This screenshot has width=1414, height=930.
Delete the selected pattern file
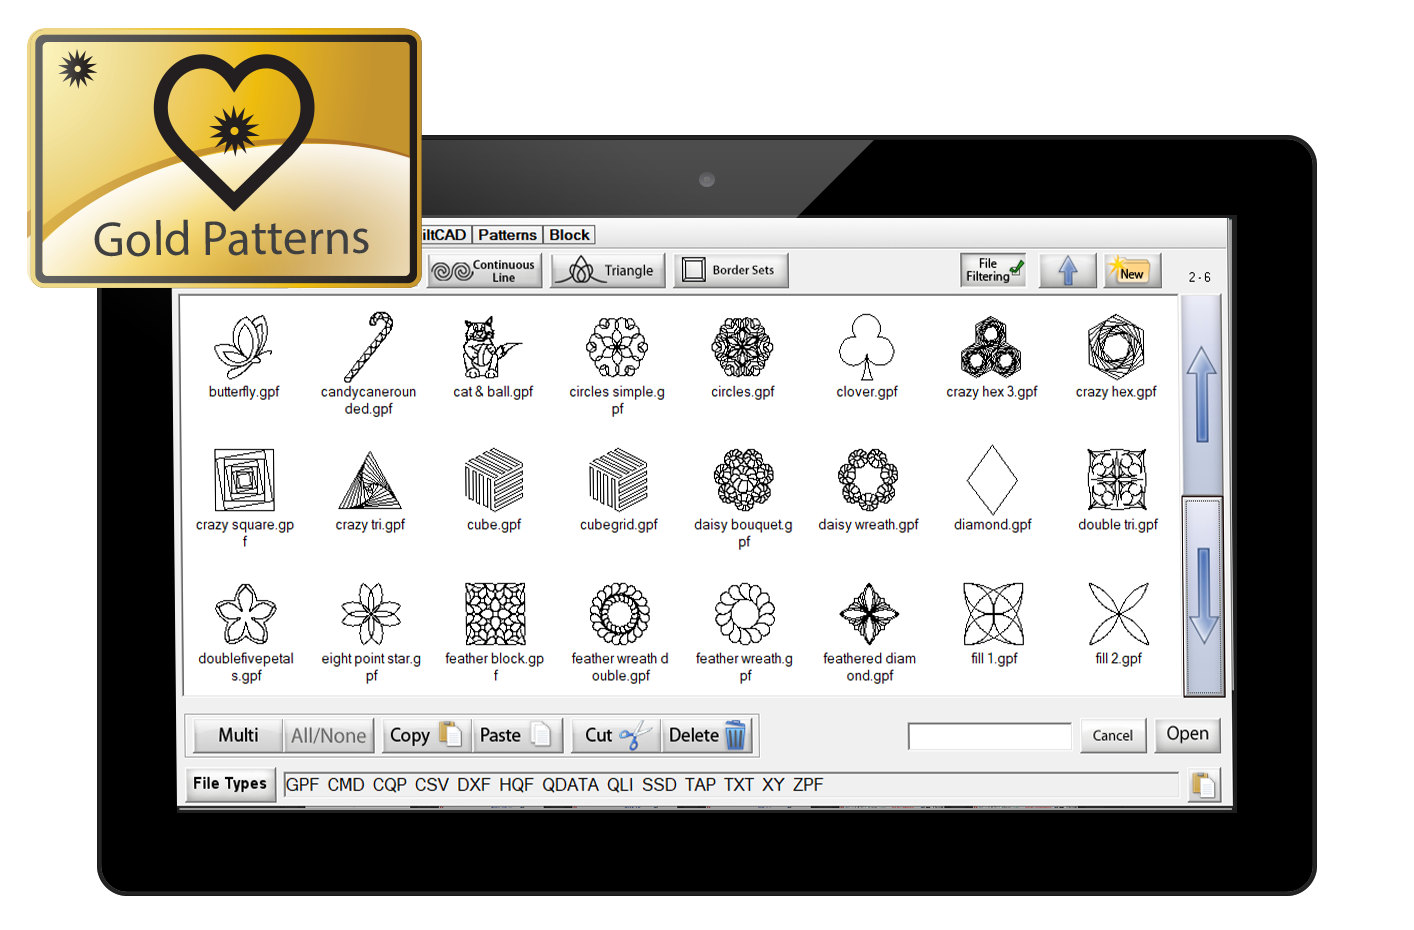tap(707, 736)
